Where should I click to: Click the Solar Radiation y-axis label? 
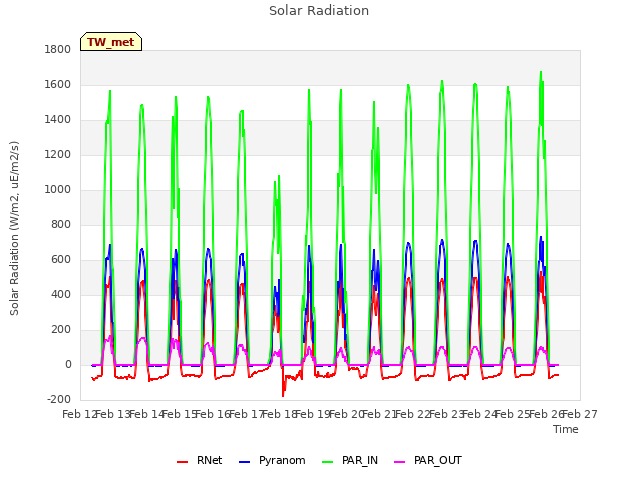(x=14, y=228)
